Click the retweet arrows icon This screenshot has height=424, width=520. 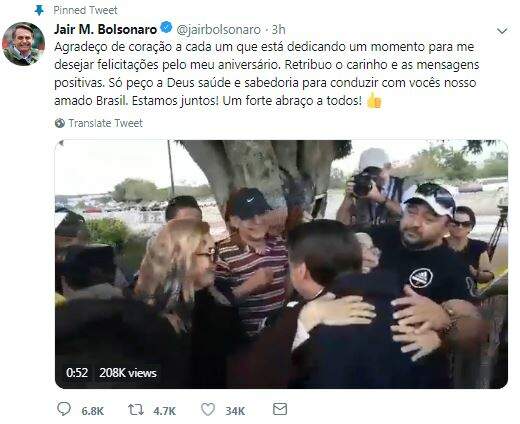tap(136, 410)
